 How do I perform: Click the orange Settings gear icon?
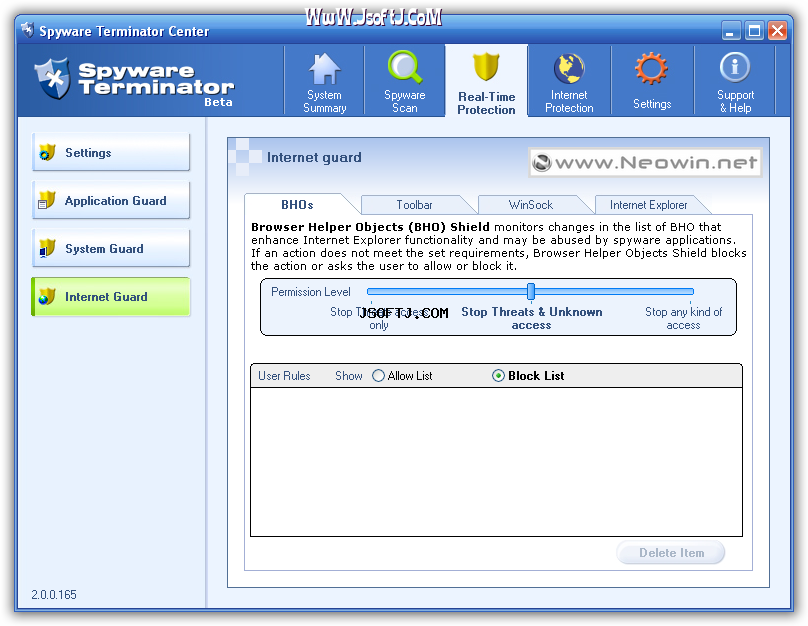[x=651, y=68]
